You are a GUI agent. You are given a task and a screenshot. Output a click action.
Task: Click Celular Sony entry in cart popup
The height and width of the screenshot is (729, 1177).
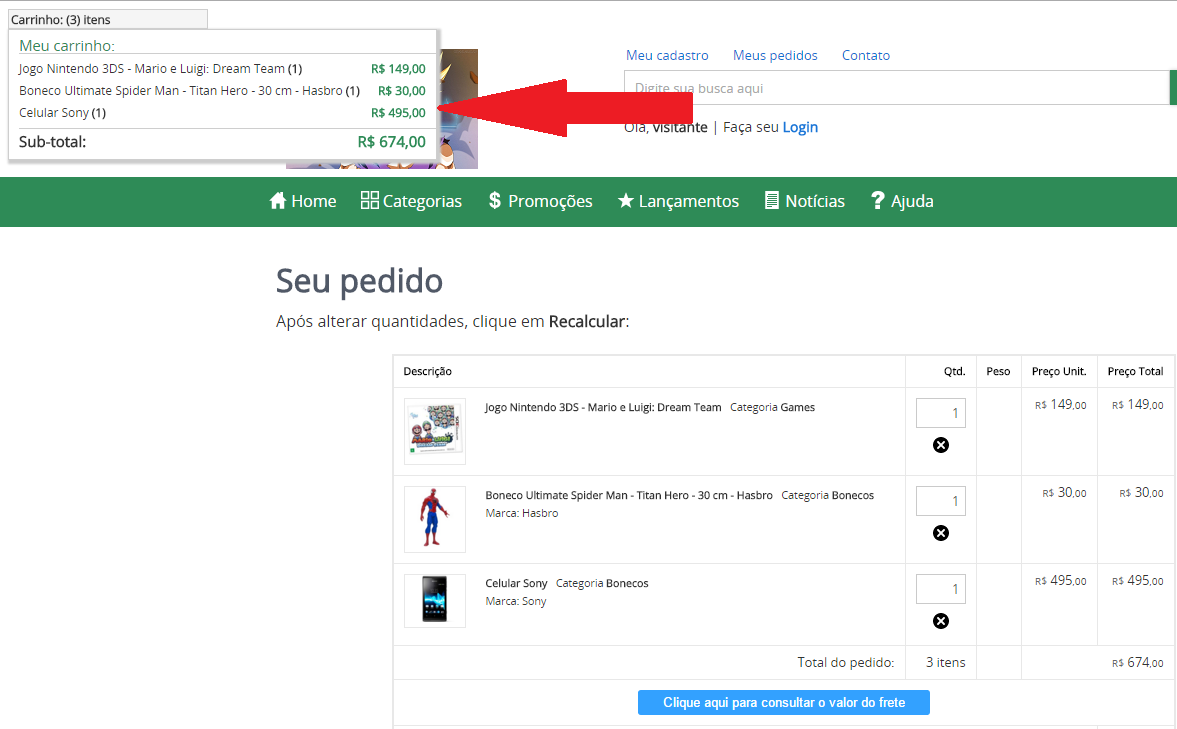coord(62,113)
